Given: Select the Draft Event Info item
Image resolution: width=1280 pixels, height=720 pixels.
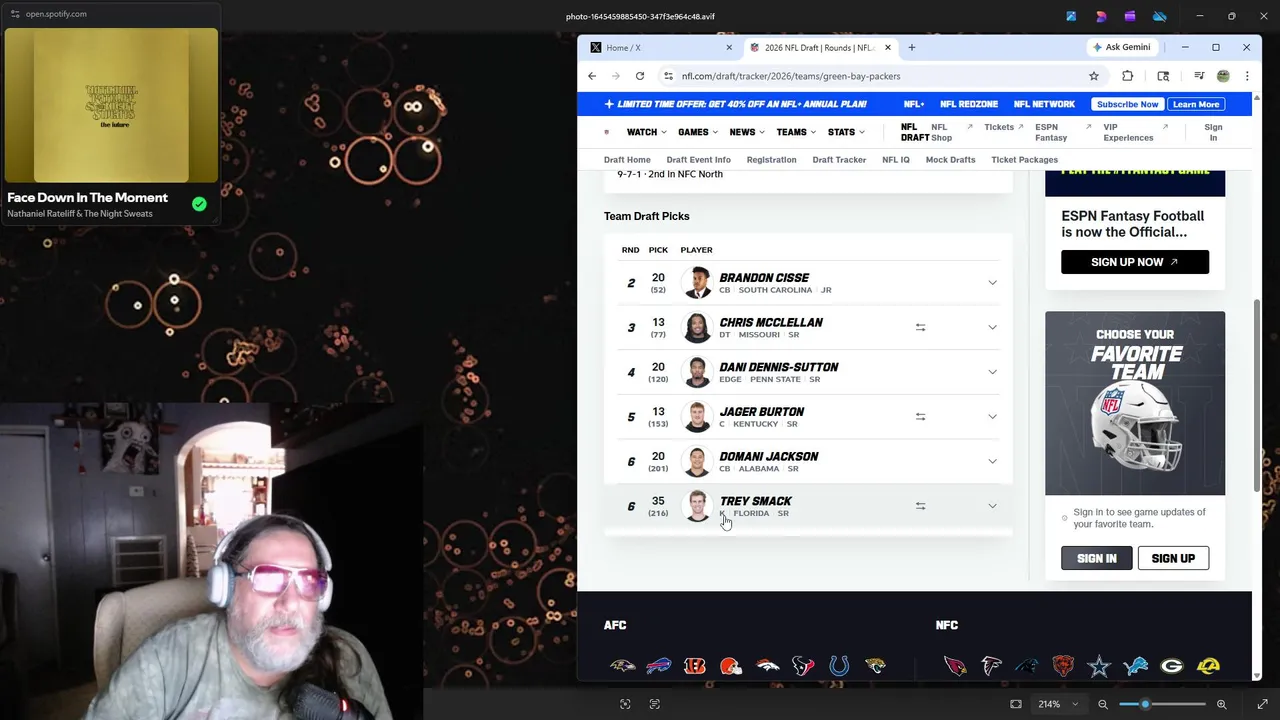Looking at the screenshot, I should (698, 160).
